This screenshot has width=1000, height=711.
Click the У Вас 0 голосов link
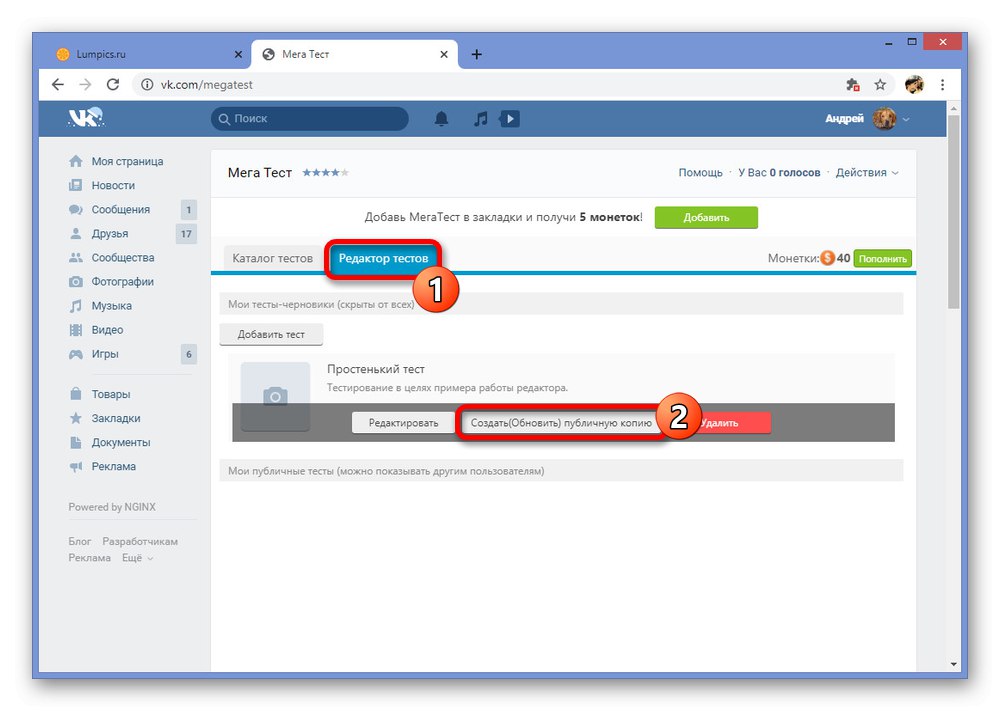(779, 173)
